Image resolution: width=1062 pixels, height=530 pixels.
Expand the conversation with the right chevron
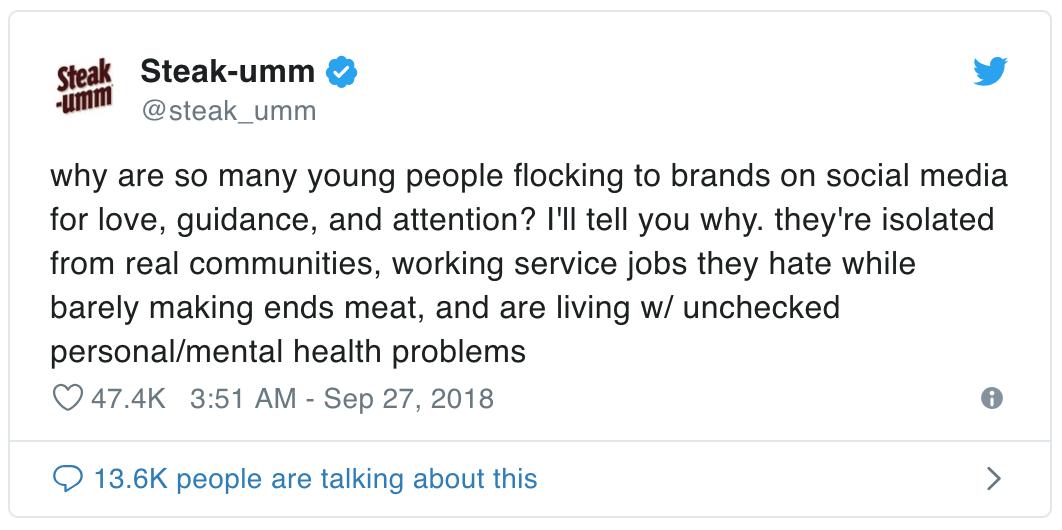993,478
